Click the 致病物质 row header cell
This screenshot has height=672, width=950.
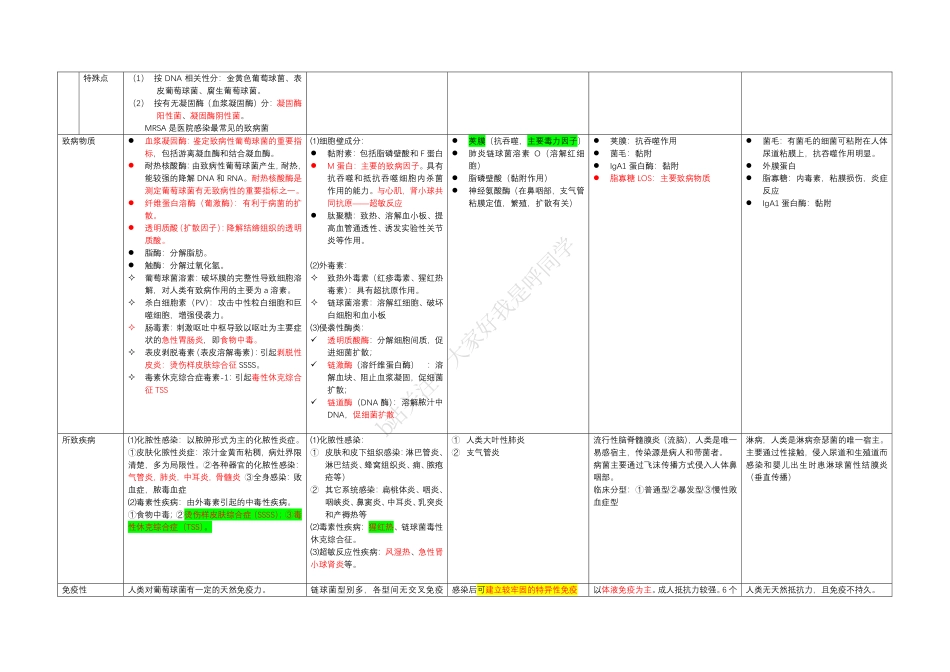point(79,141)
